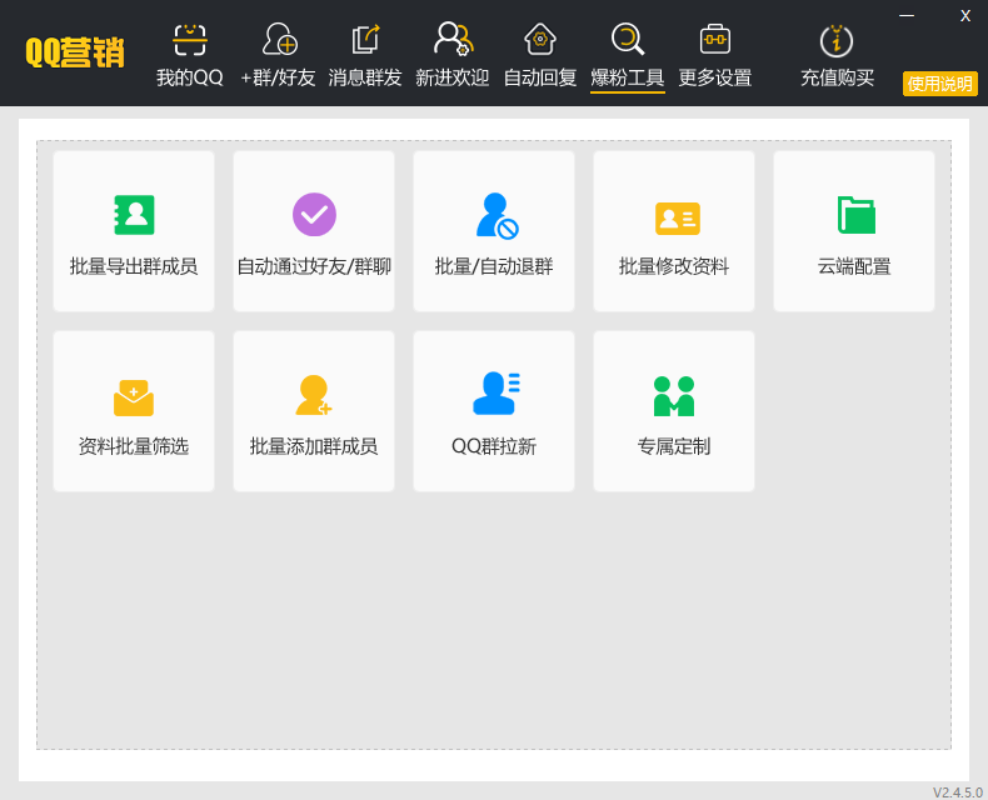Viewport: 988px width, 800px height.
Task: Click the yellow add-member person icon
Action: [x=314, y=395]
